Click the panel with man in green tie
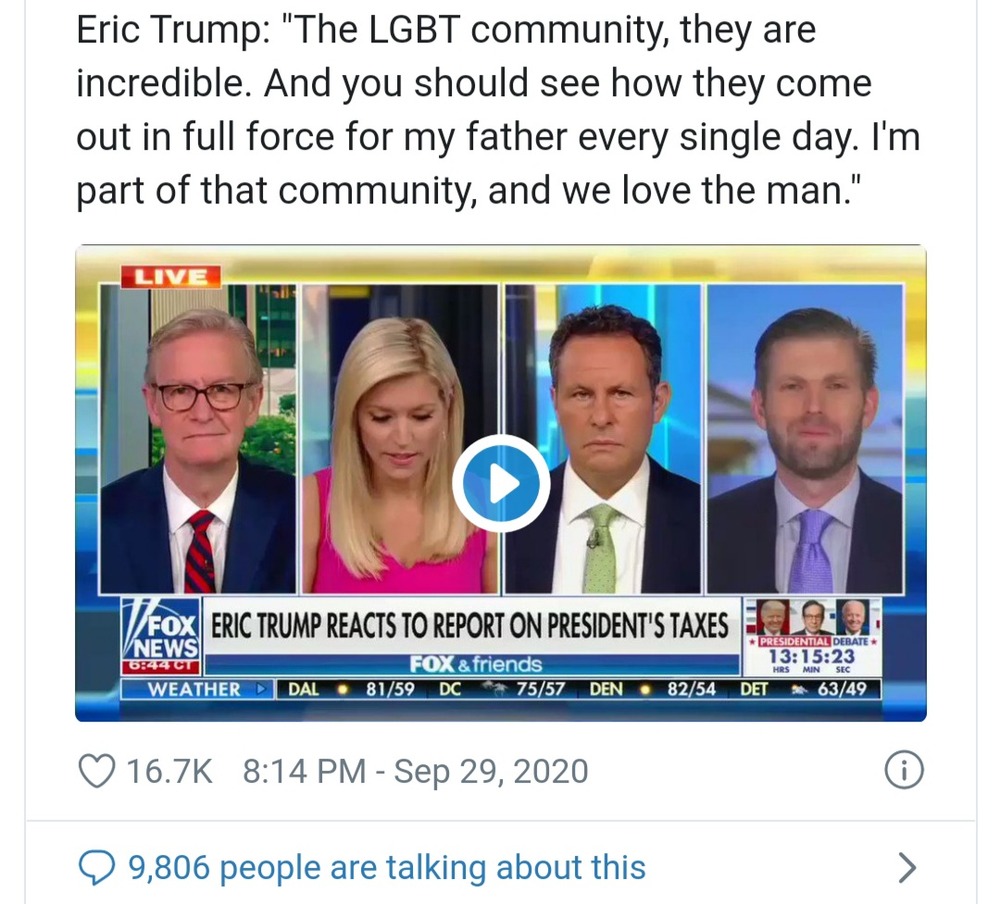Image resolution: width=1000 pixels, height=904 pixels. (x=603, y=439)
